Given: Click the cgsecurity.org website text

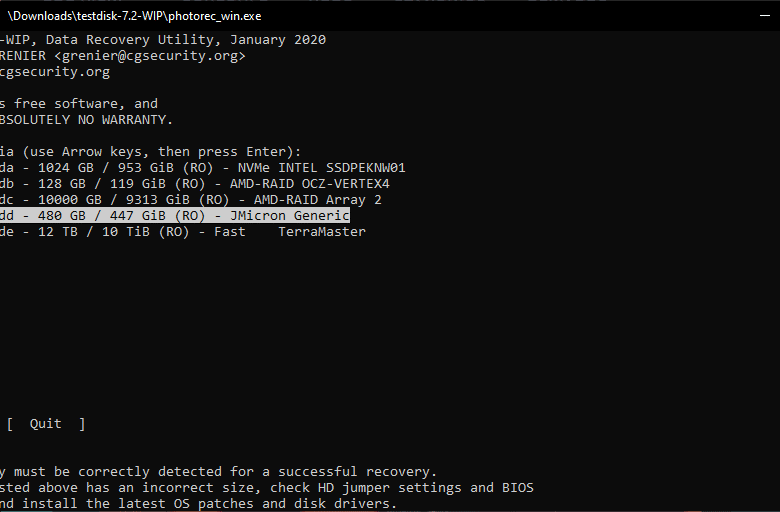Looking at the screenshot, I should 55,72.
